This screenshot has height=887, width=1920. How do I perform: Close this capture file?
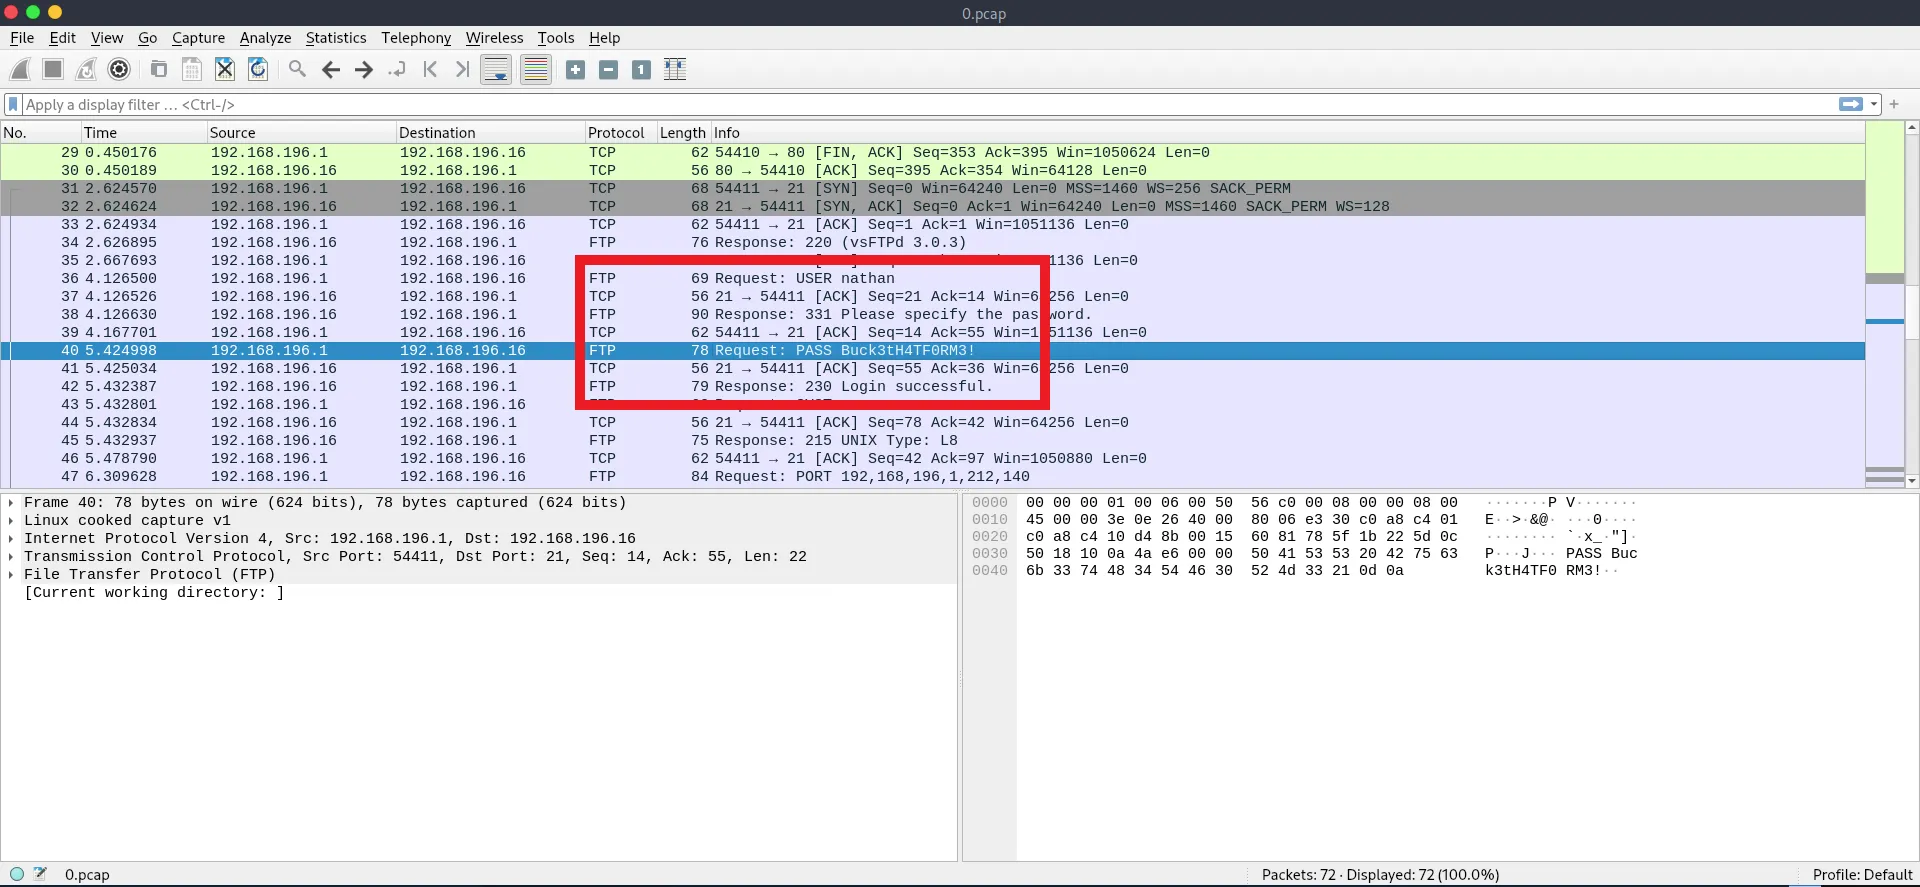coord(225,70)
